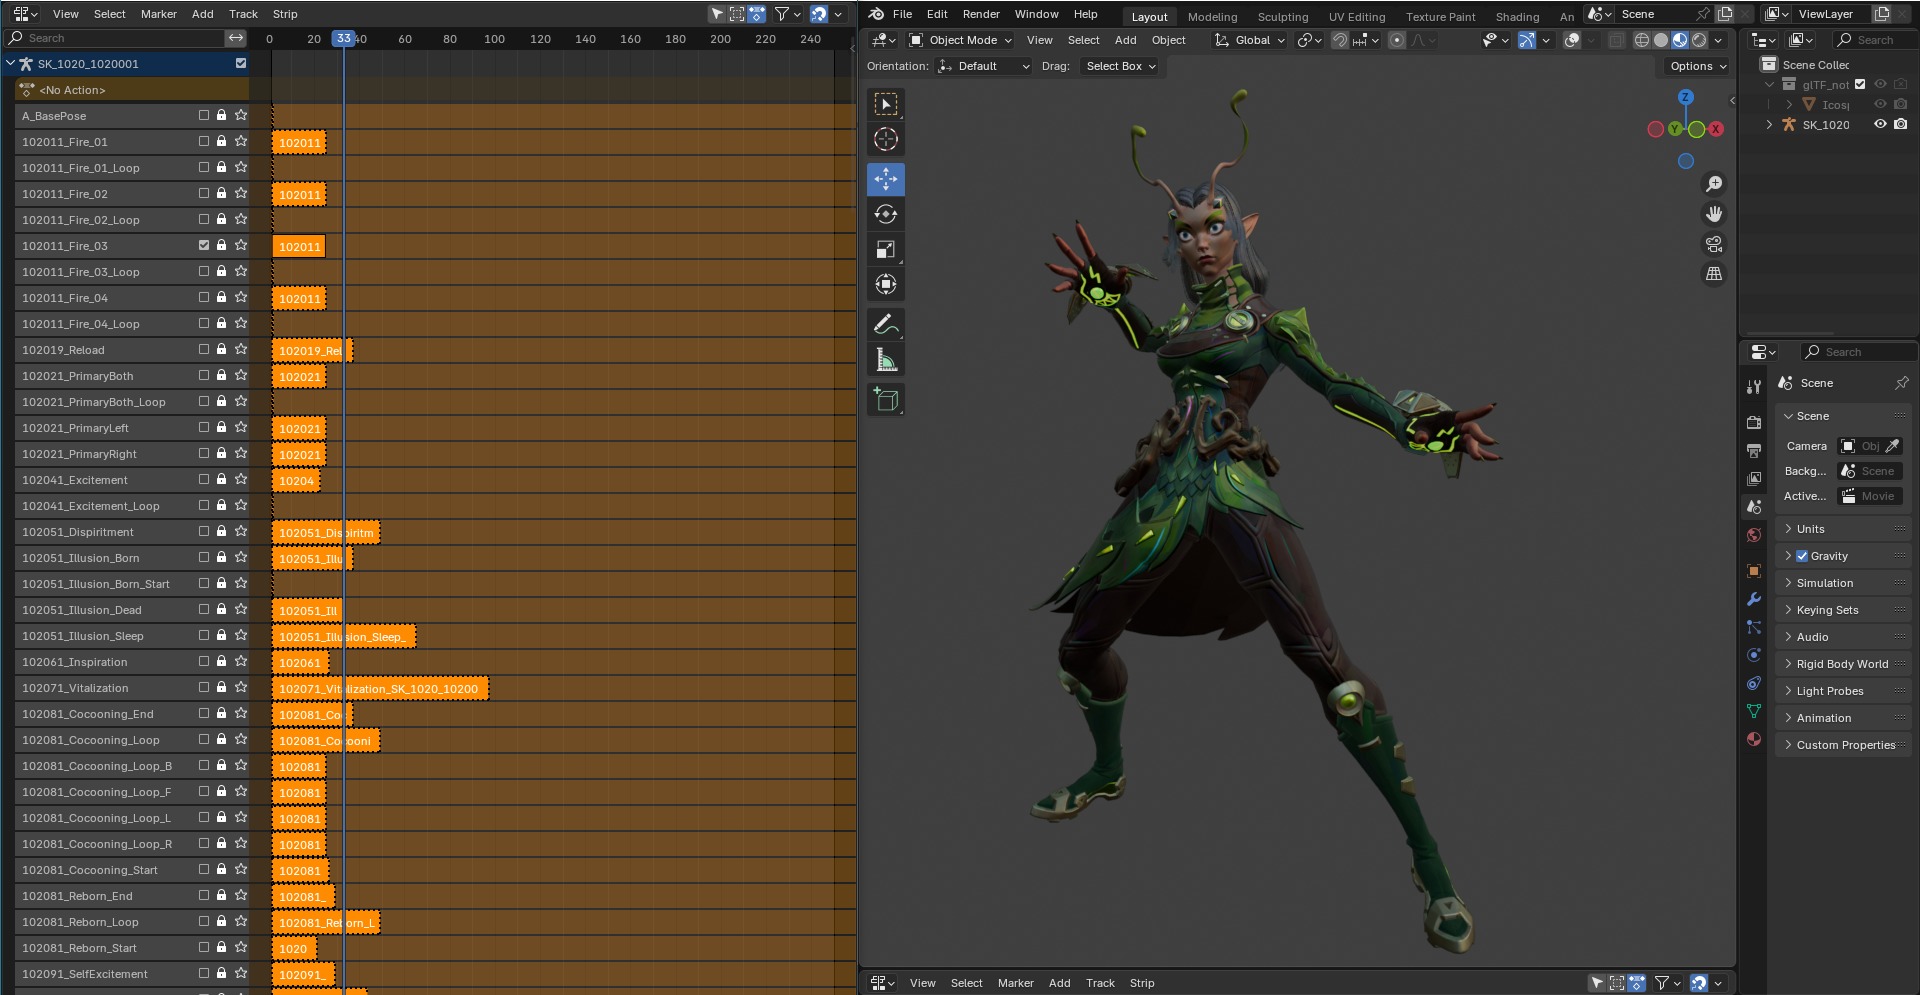Switch to the Sculpting workspace tab
The width and height of the screenshot is (1920, 995).
[x=1282, y=17]
